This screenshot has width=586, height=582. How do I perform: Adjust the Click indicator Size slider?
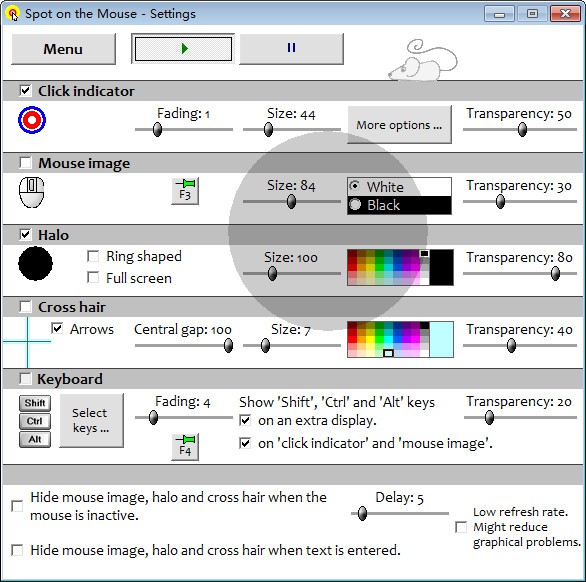tap(292, 130)
